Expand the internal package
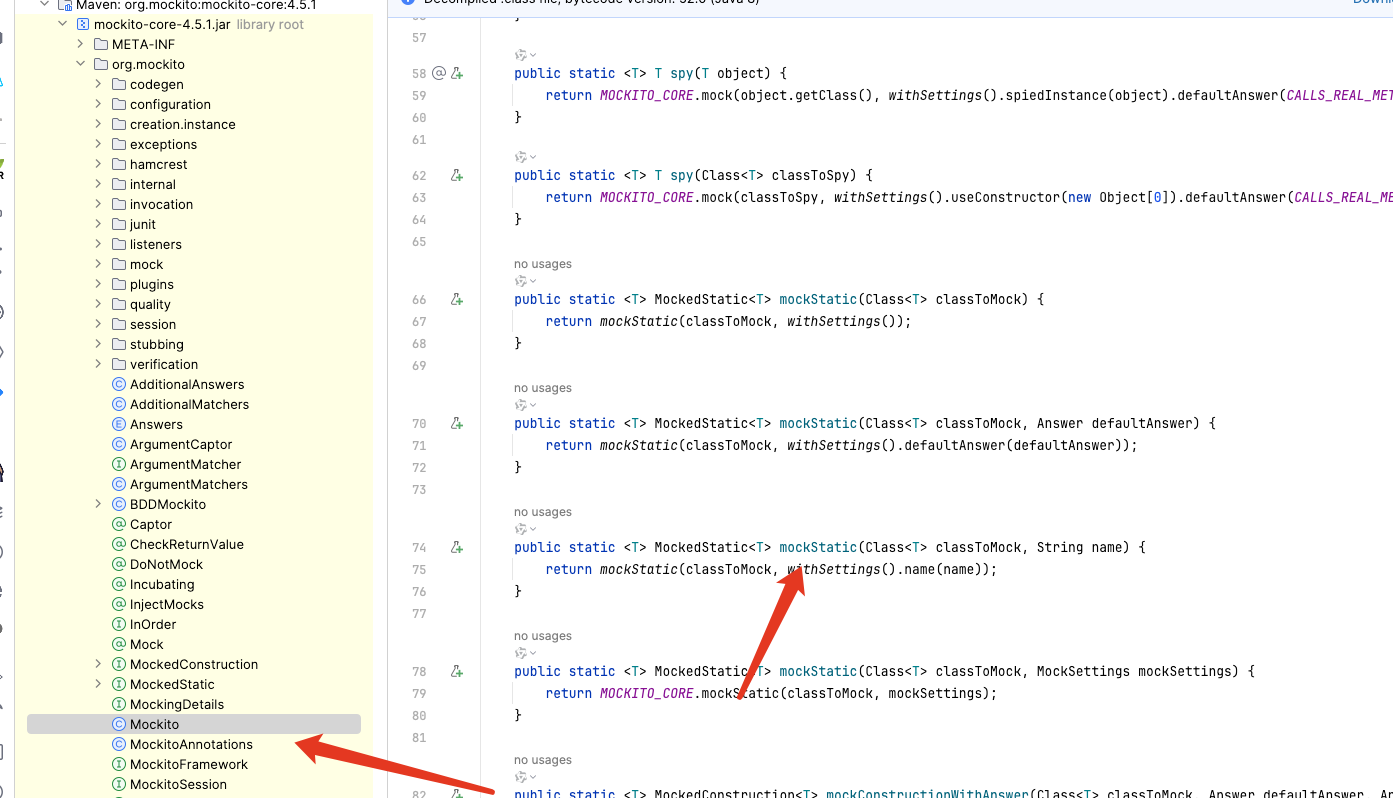Viewport: 1393px width, 798px height. [x=98, y=184]
